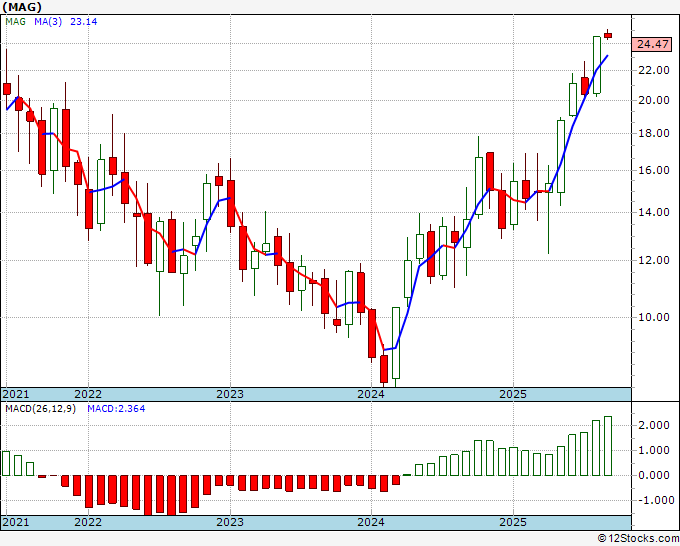Click the MACD:2.364 value label
The height and width of the screenshot is (546, 680).
coord(116,409)
